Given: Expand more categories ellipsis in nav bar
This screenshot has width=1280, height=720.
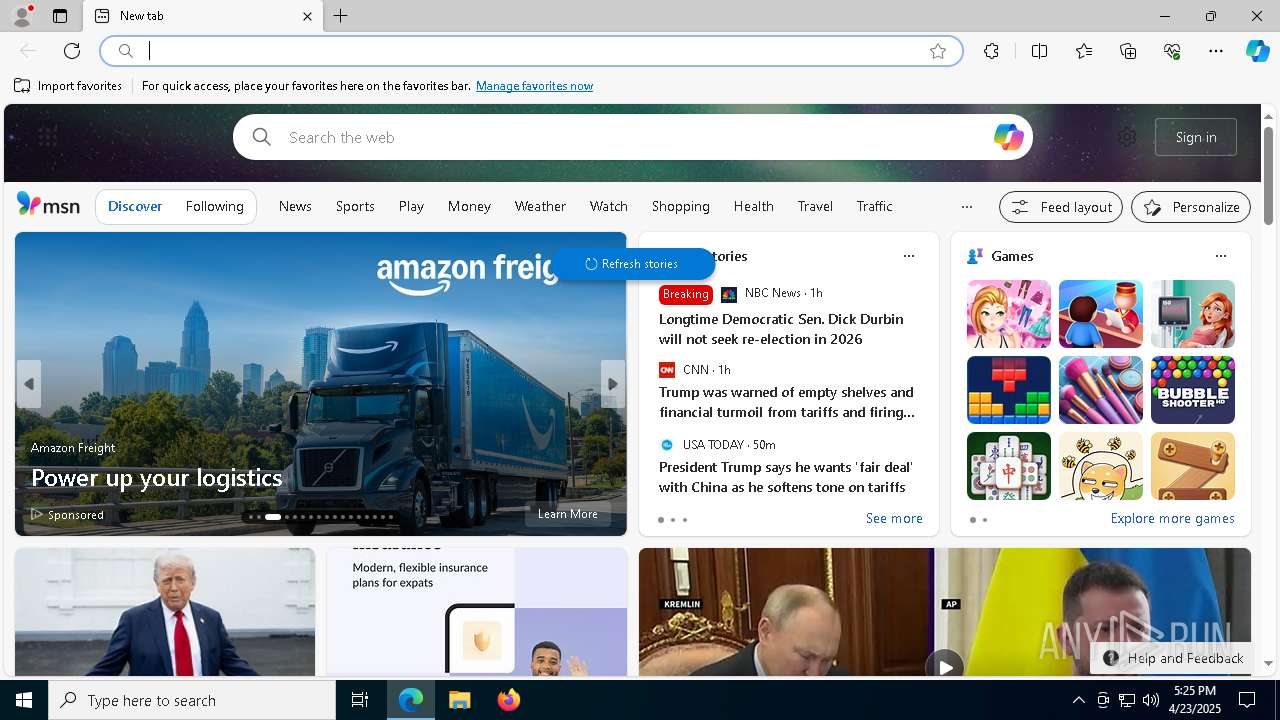Looking at the screenshot, I should point(966,207).
